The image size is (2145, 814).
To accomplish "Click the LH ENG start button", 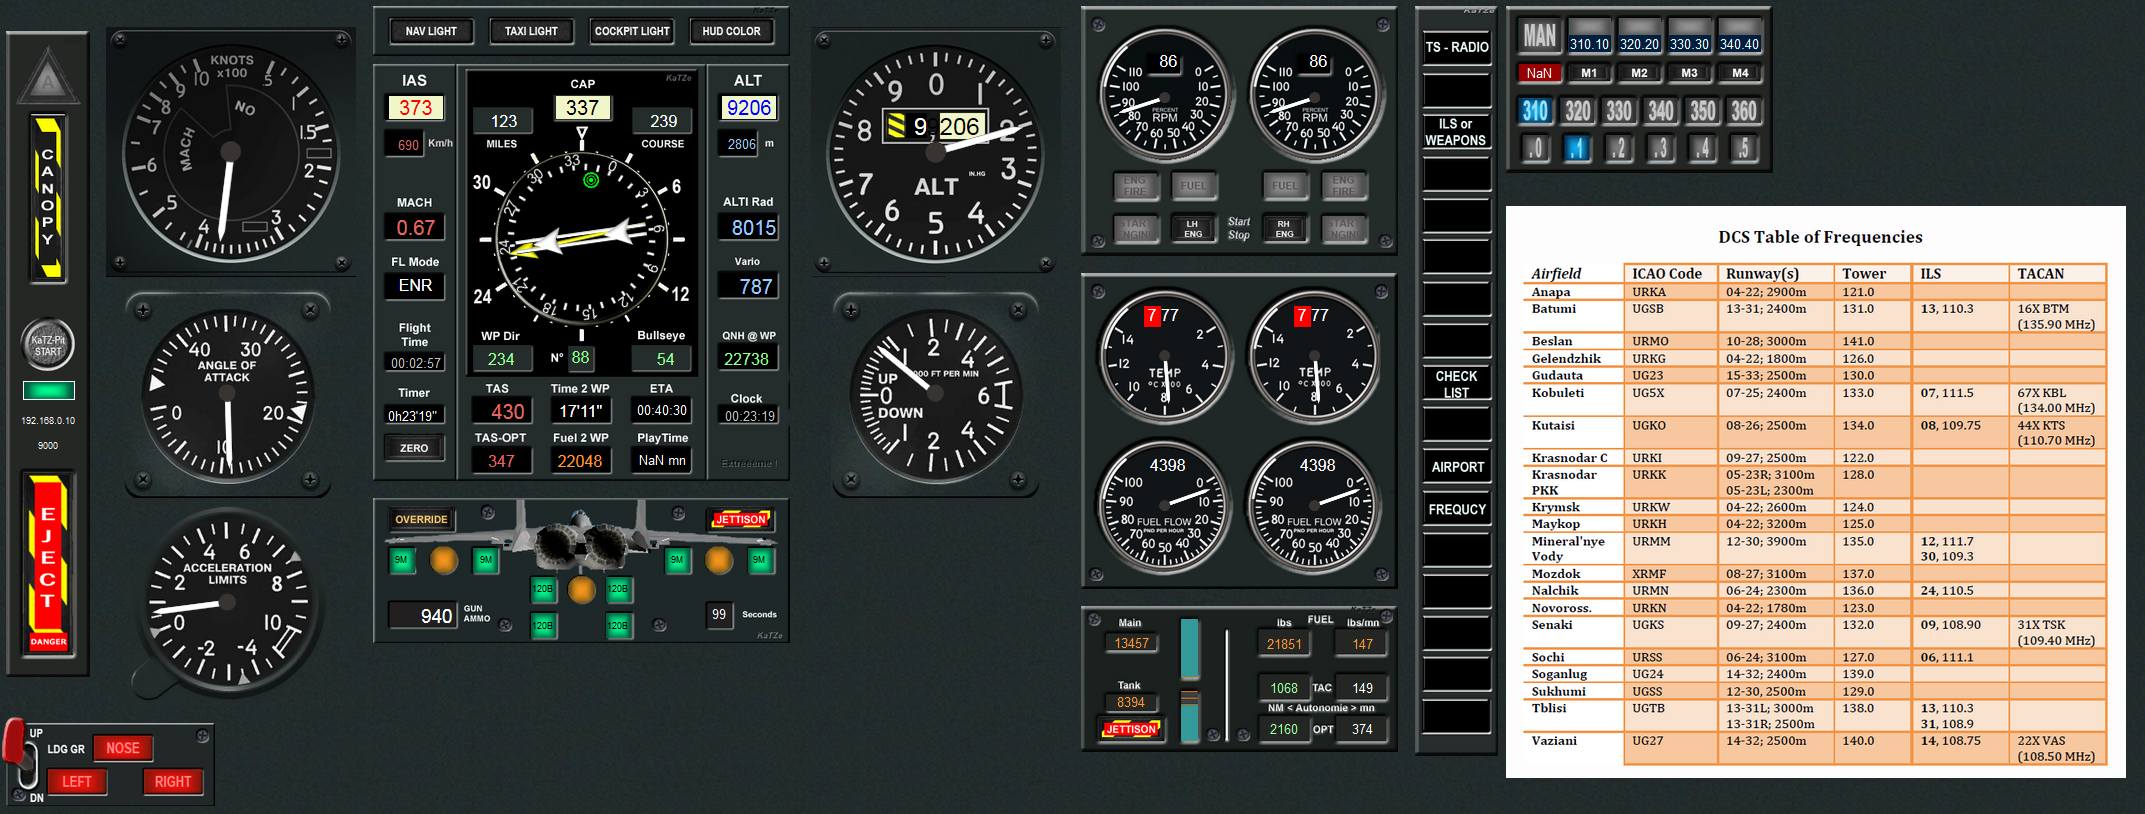I will coord(1192,229).
